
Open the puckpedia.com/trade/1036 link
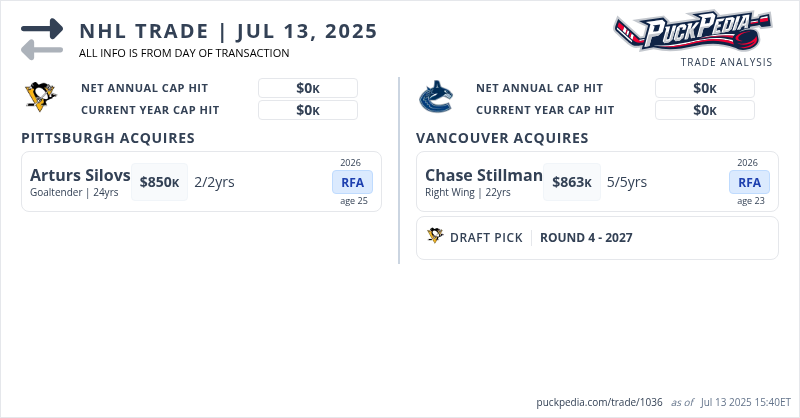(599, 402)
